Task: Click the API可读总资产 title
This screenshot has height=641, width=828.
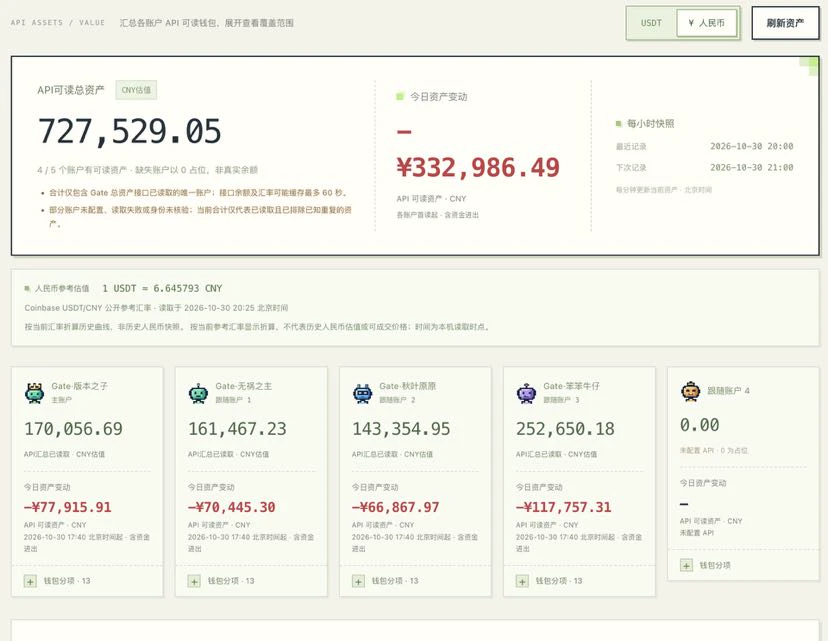Action: pos(71,90)
